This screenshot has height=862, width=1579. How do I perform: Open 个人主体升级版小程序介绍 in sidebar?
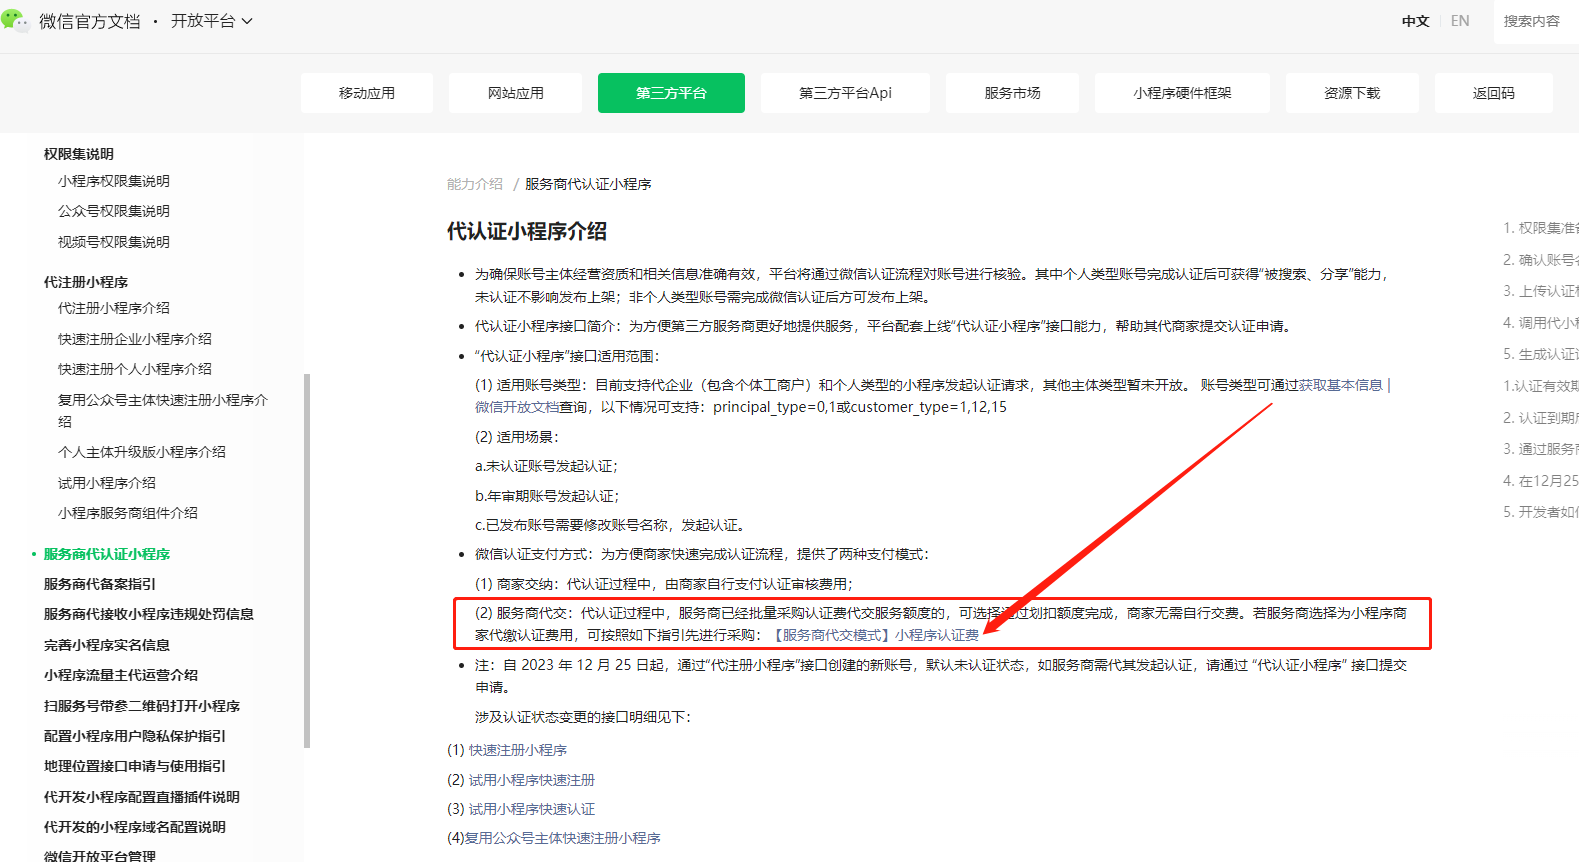(x=142, y=452)
